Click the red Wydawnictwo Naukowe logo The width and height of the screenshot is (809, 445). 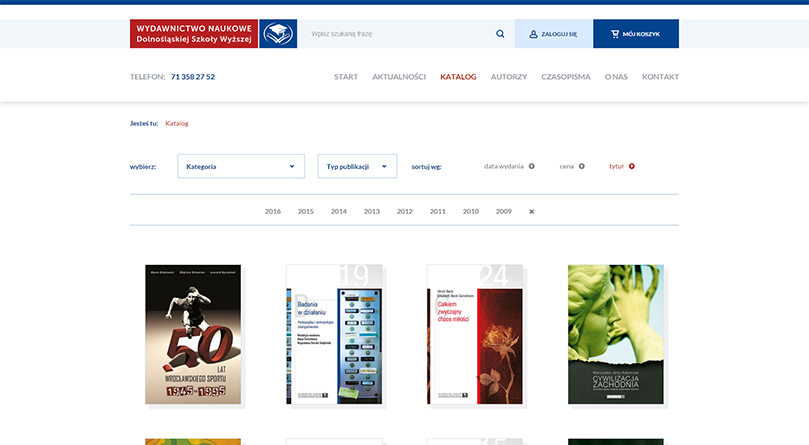(194, 34)
